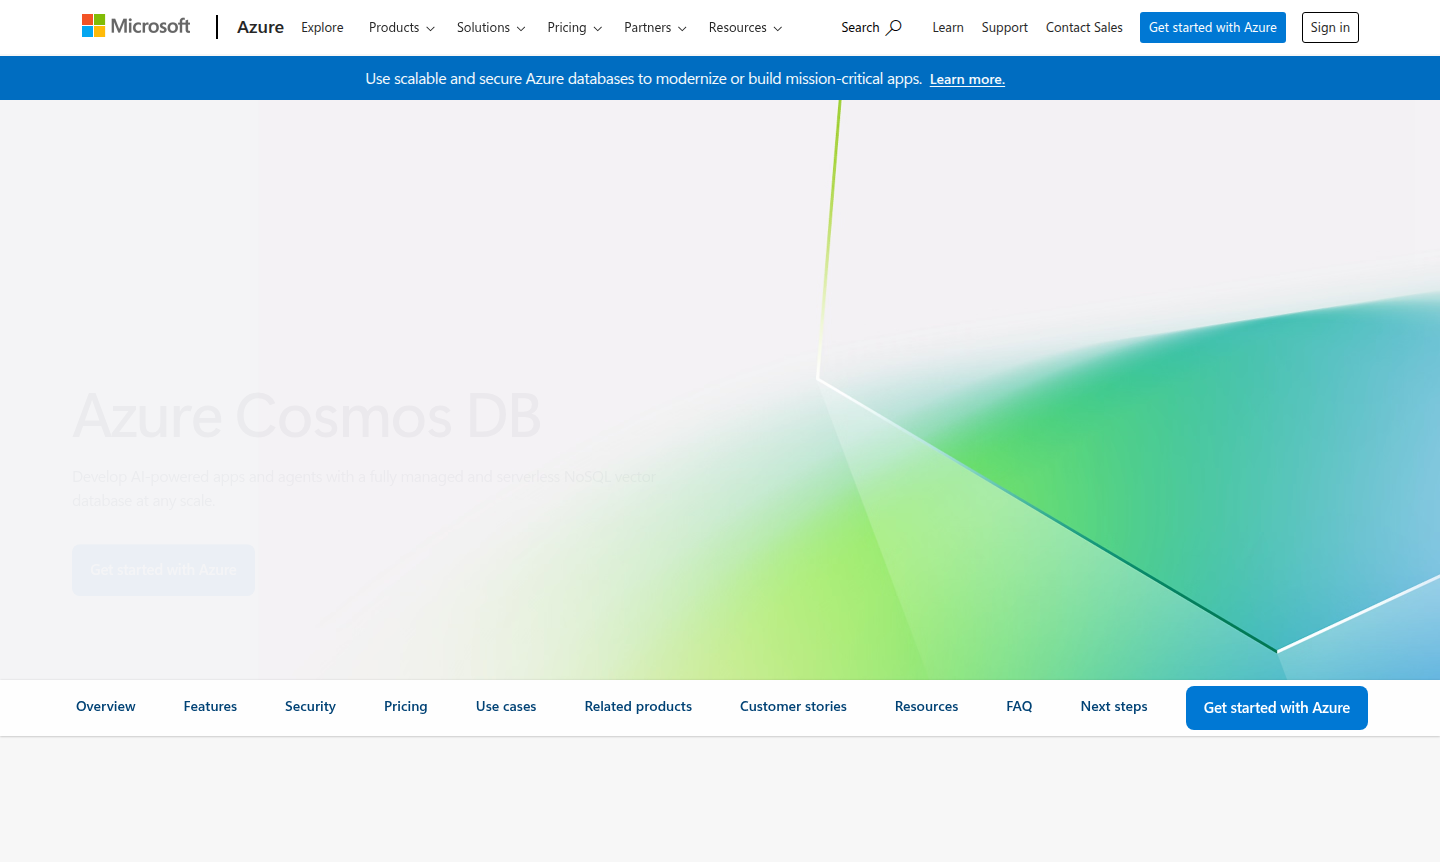Click the Microsoft logo
Viewport: 1440px width, 862px height.
click(135, 25)
